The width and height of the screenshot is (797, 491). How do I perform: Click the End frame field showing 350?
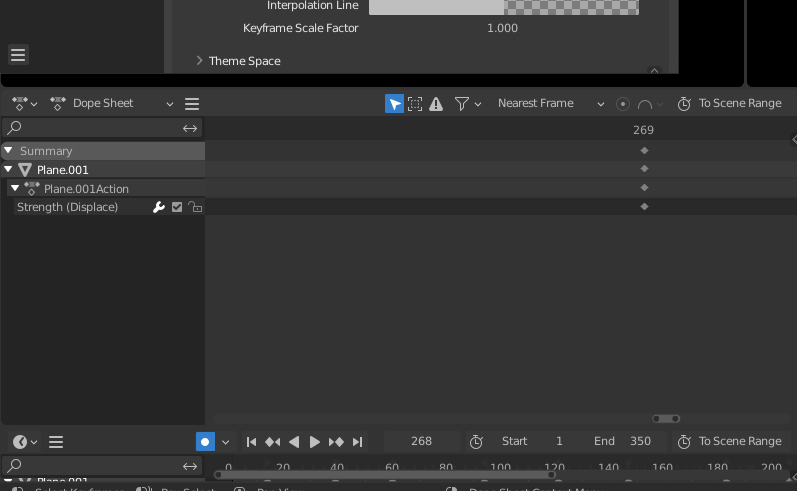pos(623,441)
